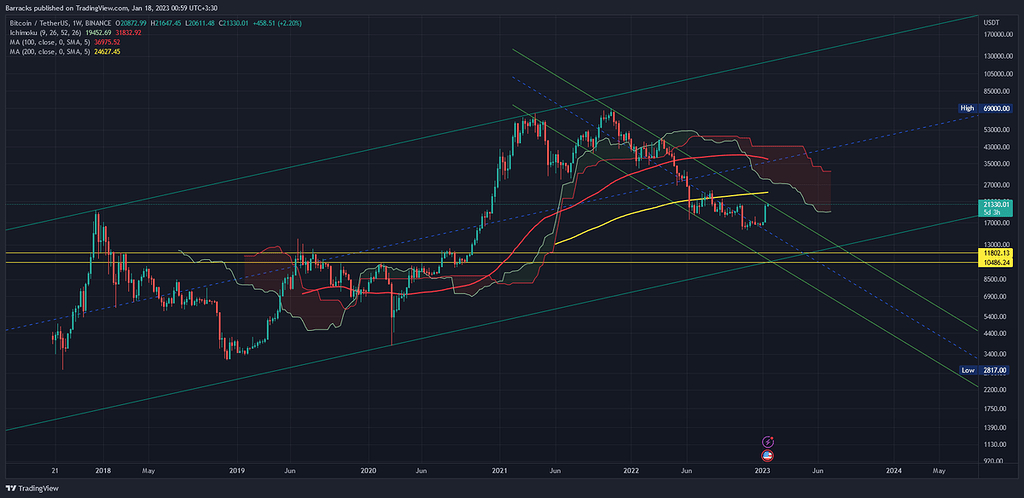The width and height of the screenshot is (1024, 498).
Task: Click the 2023 label on time axis
Action: pyautogui.click(x=762, y=469)
